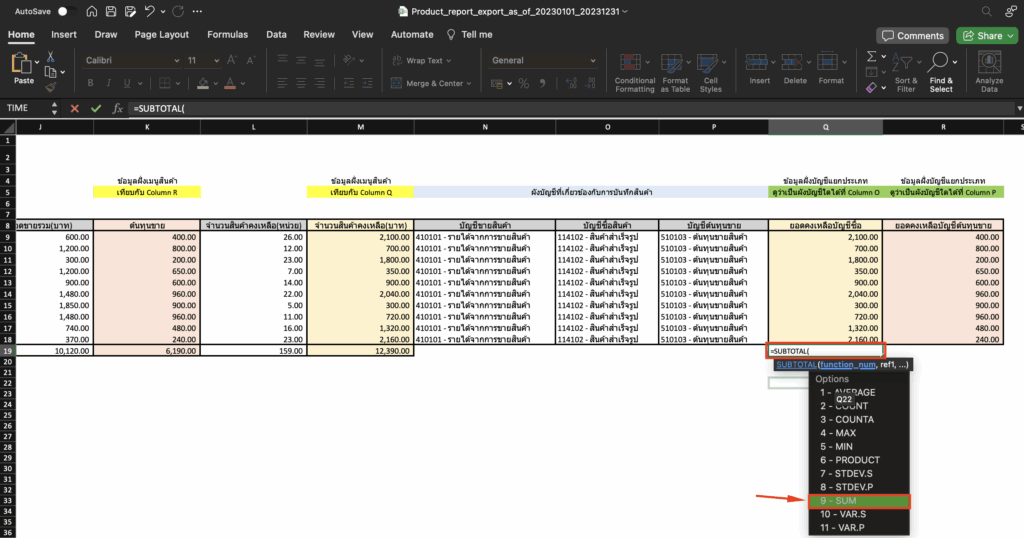1024x538 pixels.
Task: Toggle the AutoSave switch
Action: (x=66, y=12)
